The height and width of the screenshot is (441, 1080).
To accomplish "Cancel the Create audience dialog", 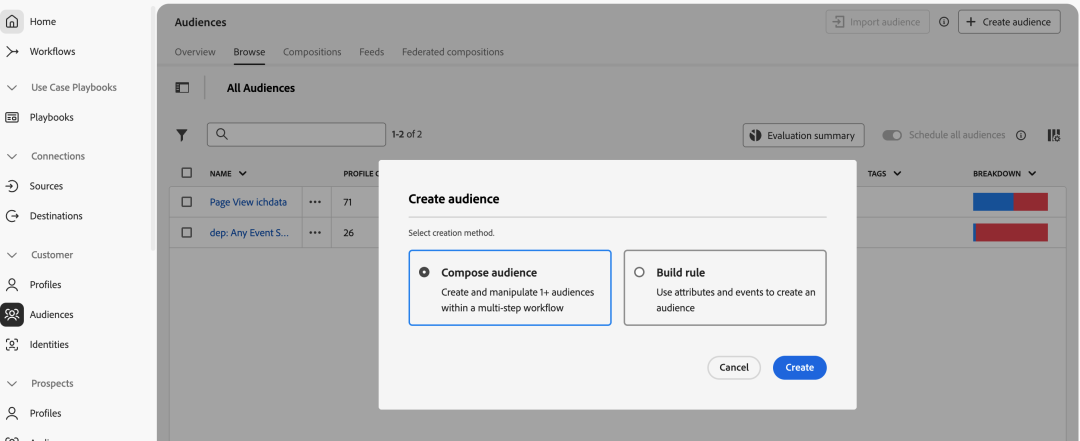I will (x=734, y=368).
